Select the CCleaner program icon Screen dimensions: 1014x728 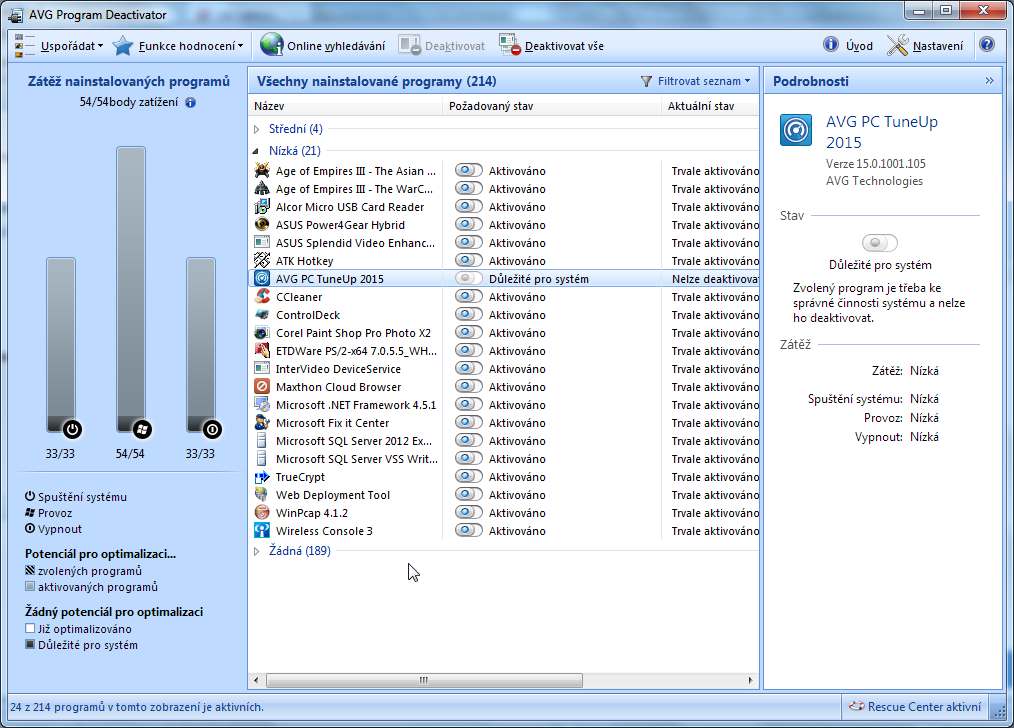click(262, 297)
